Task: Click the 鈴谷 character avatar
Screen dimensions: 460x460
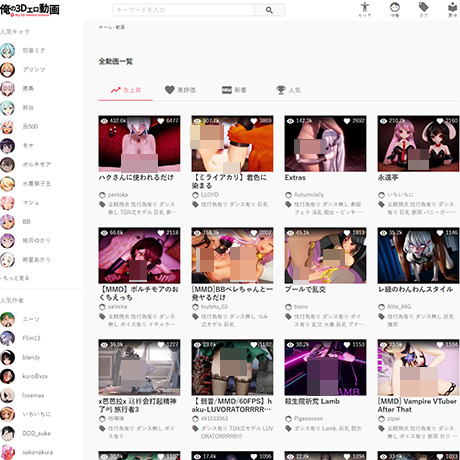Action: pos(7,108)
